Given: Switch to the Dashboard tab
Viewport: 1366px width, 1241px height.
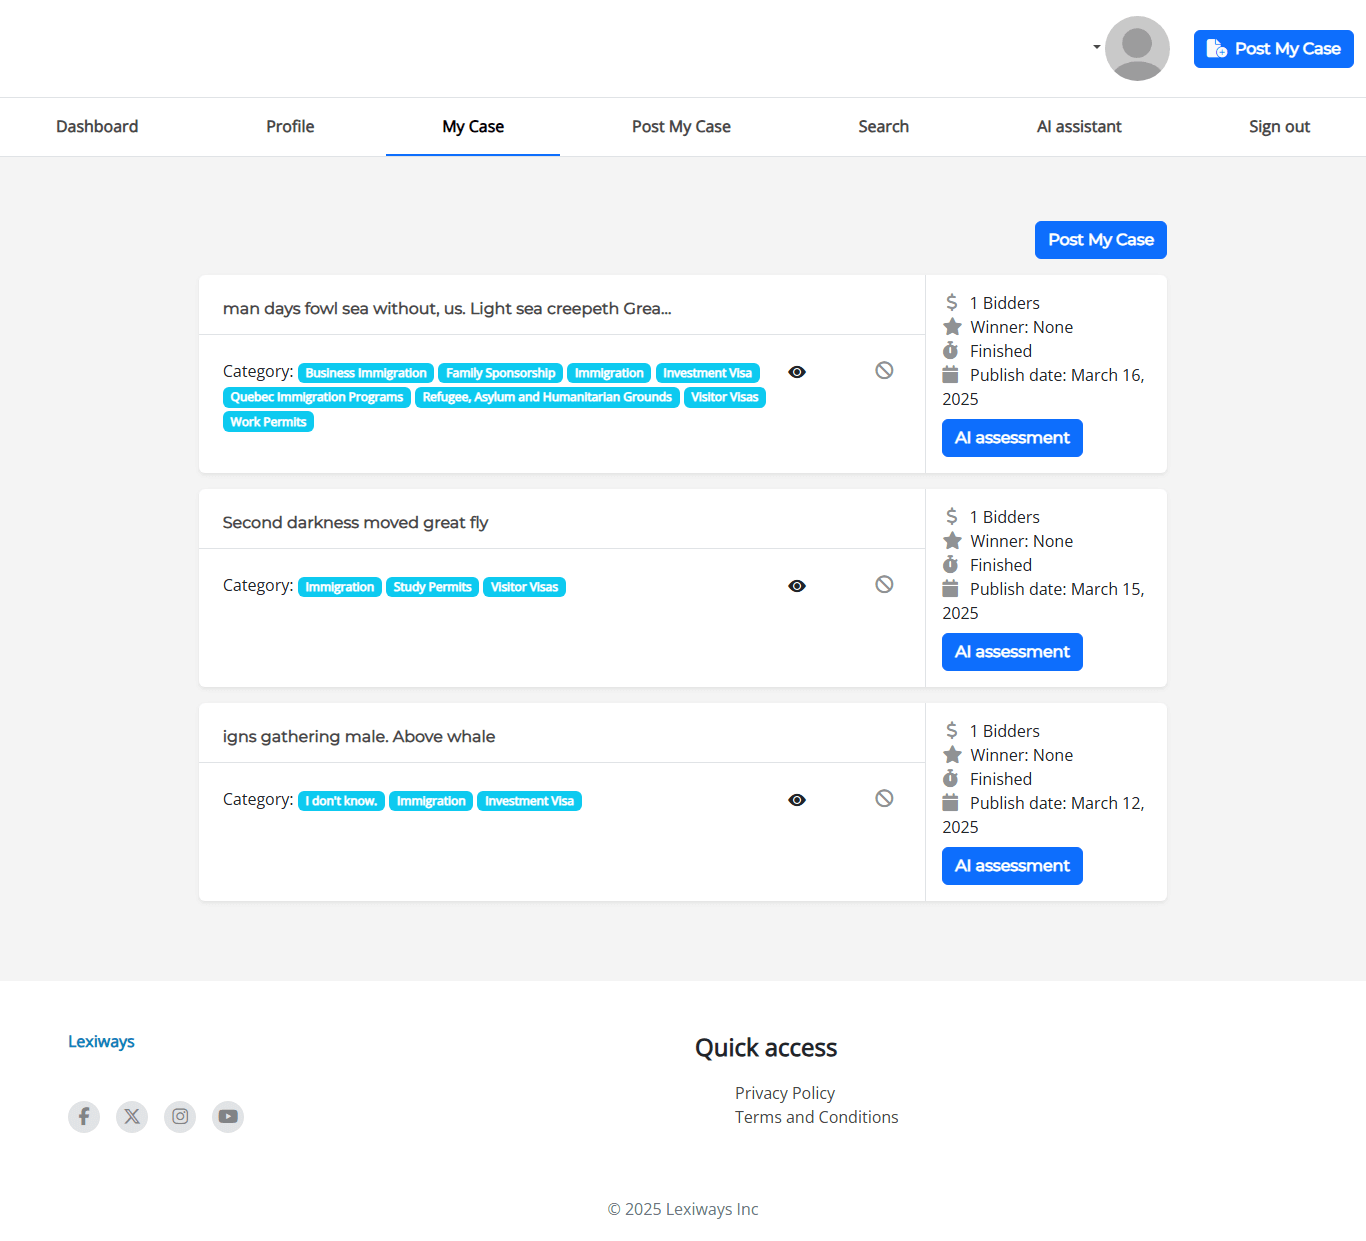Looking at the screenshot, I should pyautogui.click(x=97, y=127).
